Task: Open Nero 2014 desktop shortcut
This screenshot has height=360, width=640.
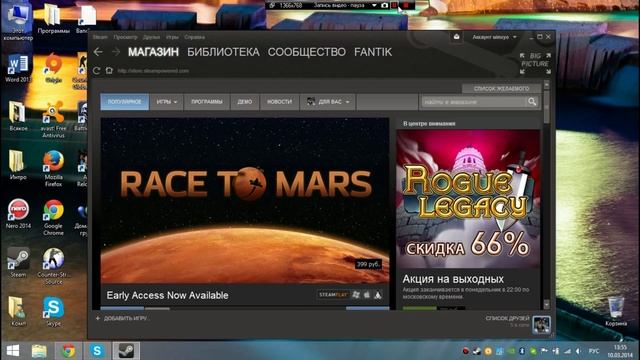Action: tap(18, 213)
